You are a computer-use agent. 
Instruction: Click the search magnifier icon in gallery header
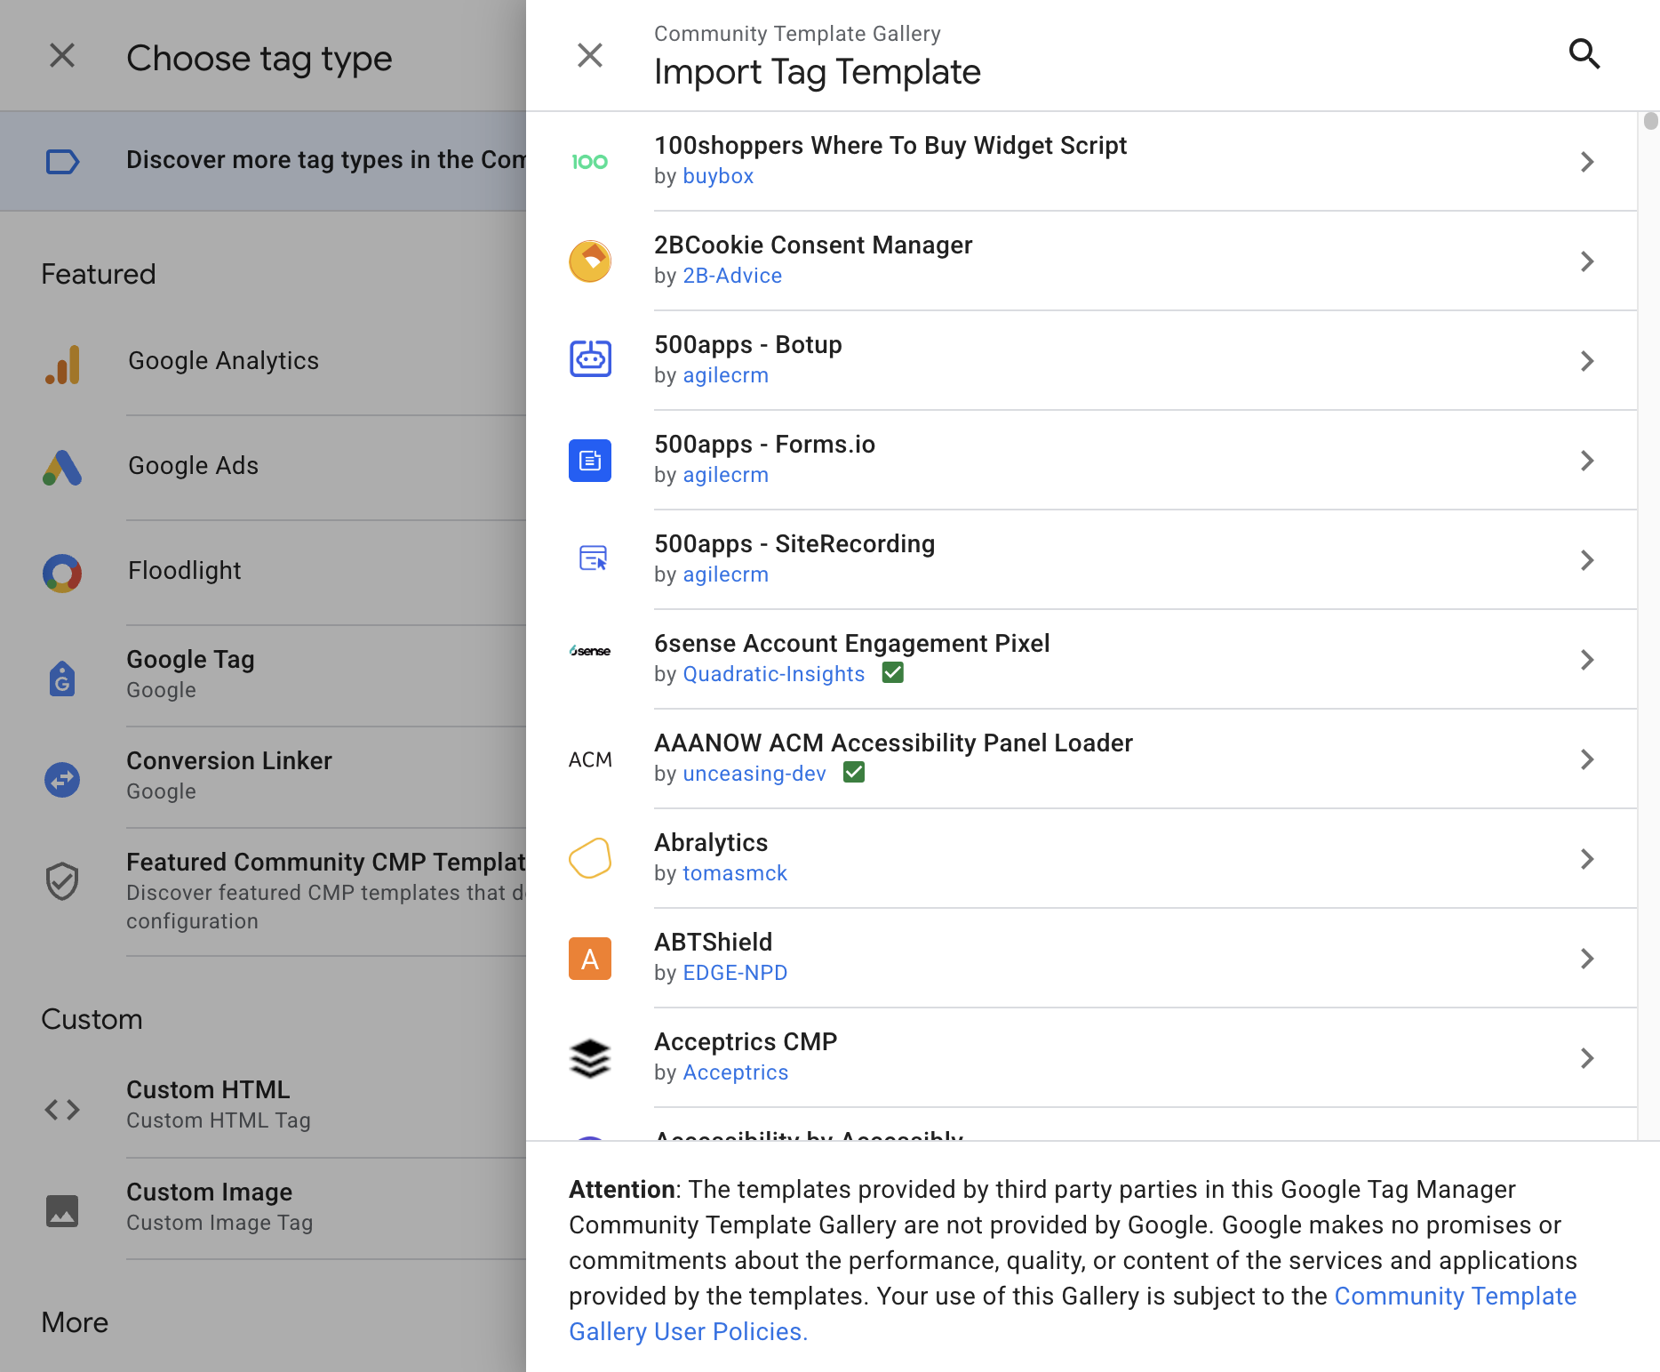[x=1584, y=54]
